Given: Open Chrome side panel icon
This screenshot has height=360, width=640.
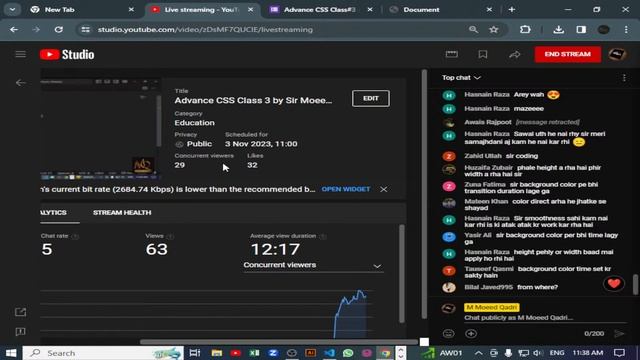Looking at the screenshot, I should pyautogui.click(x=581, y=29).
